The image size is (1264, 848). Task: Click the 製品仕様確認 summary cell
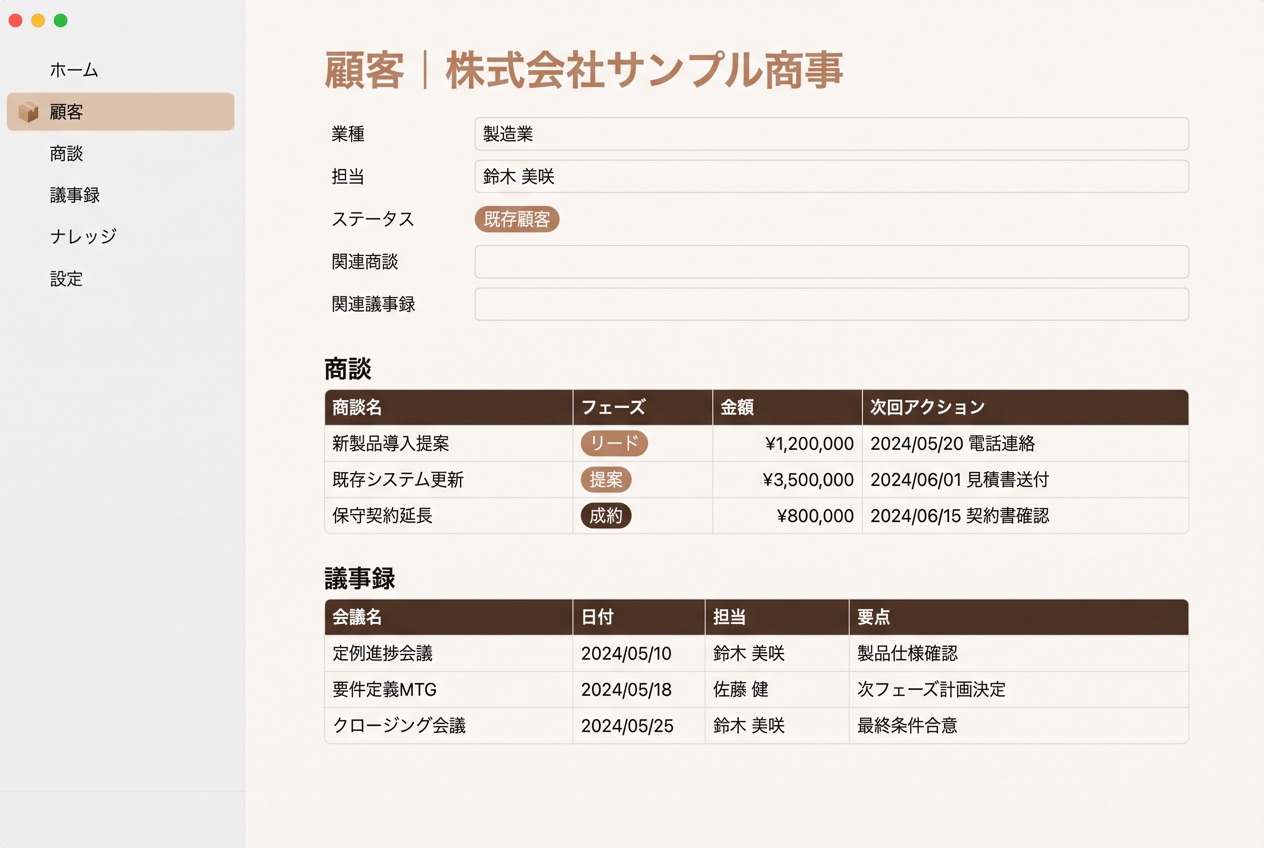[x=1018, y=653]
